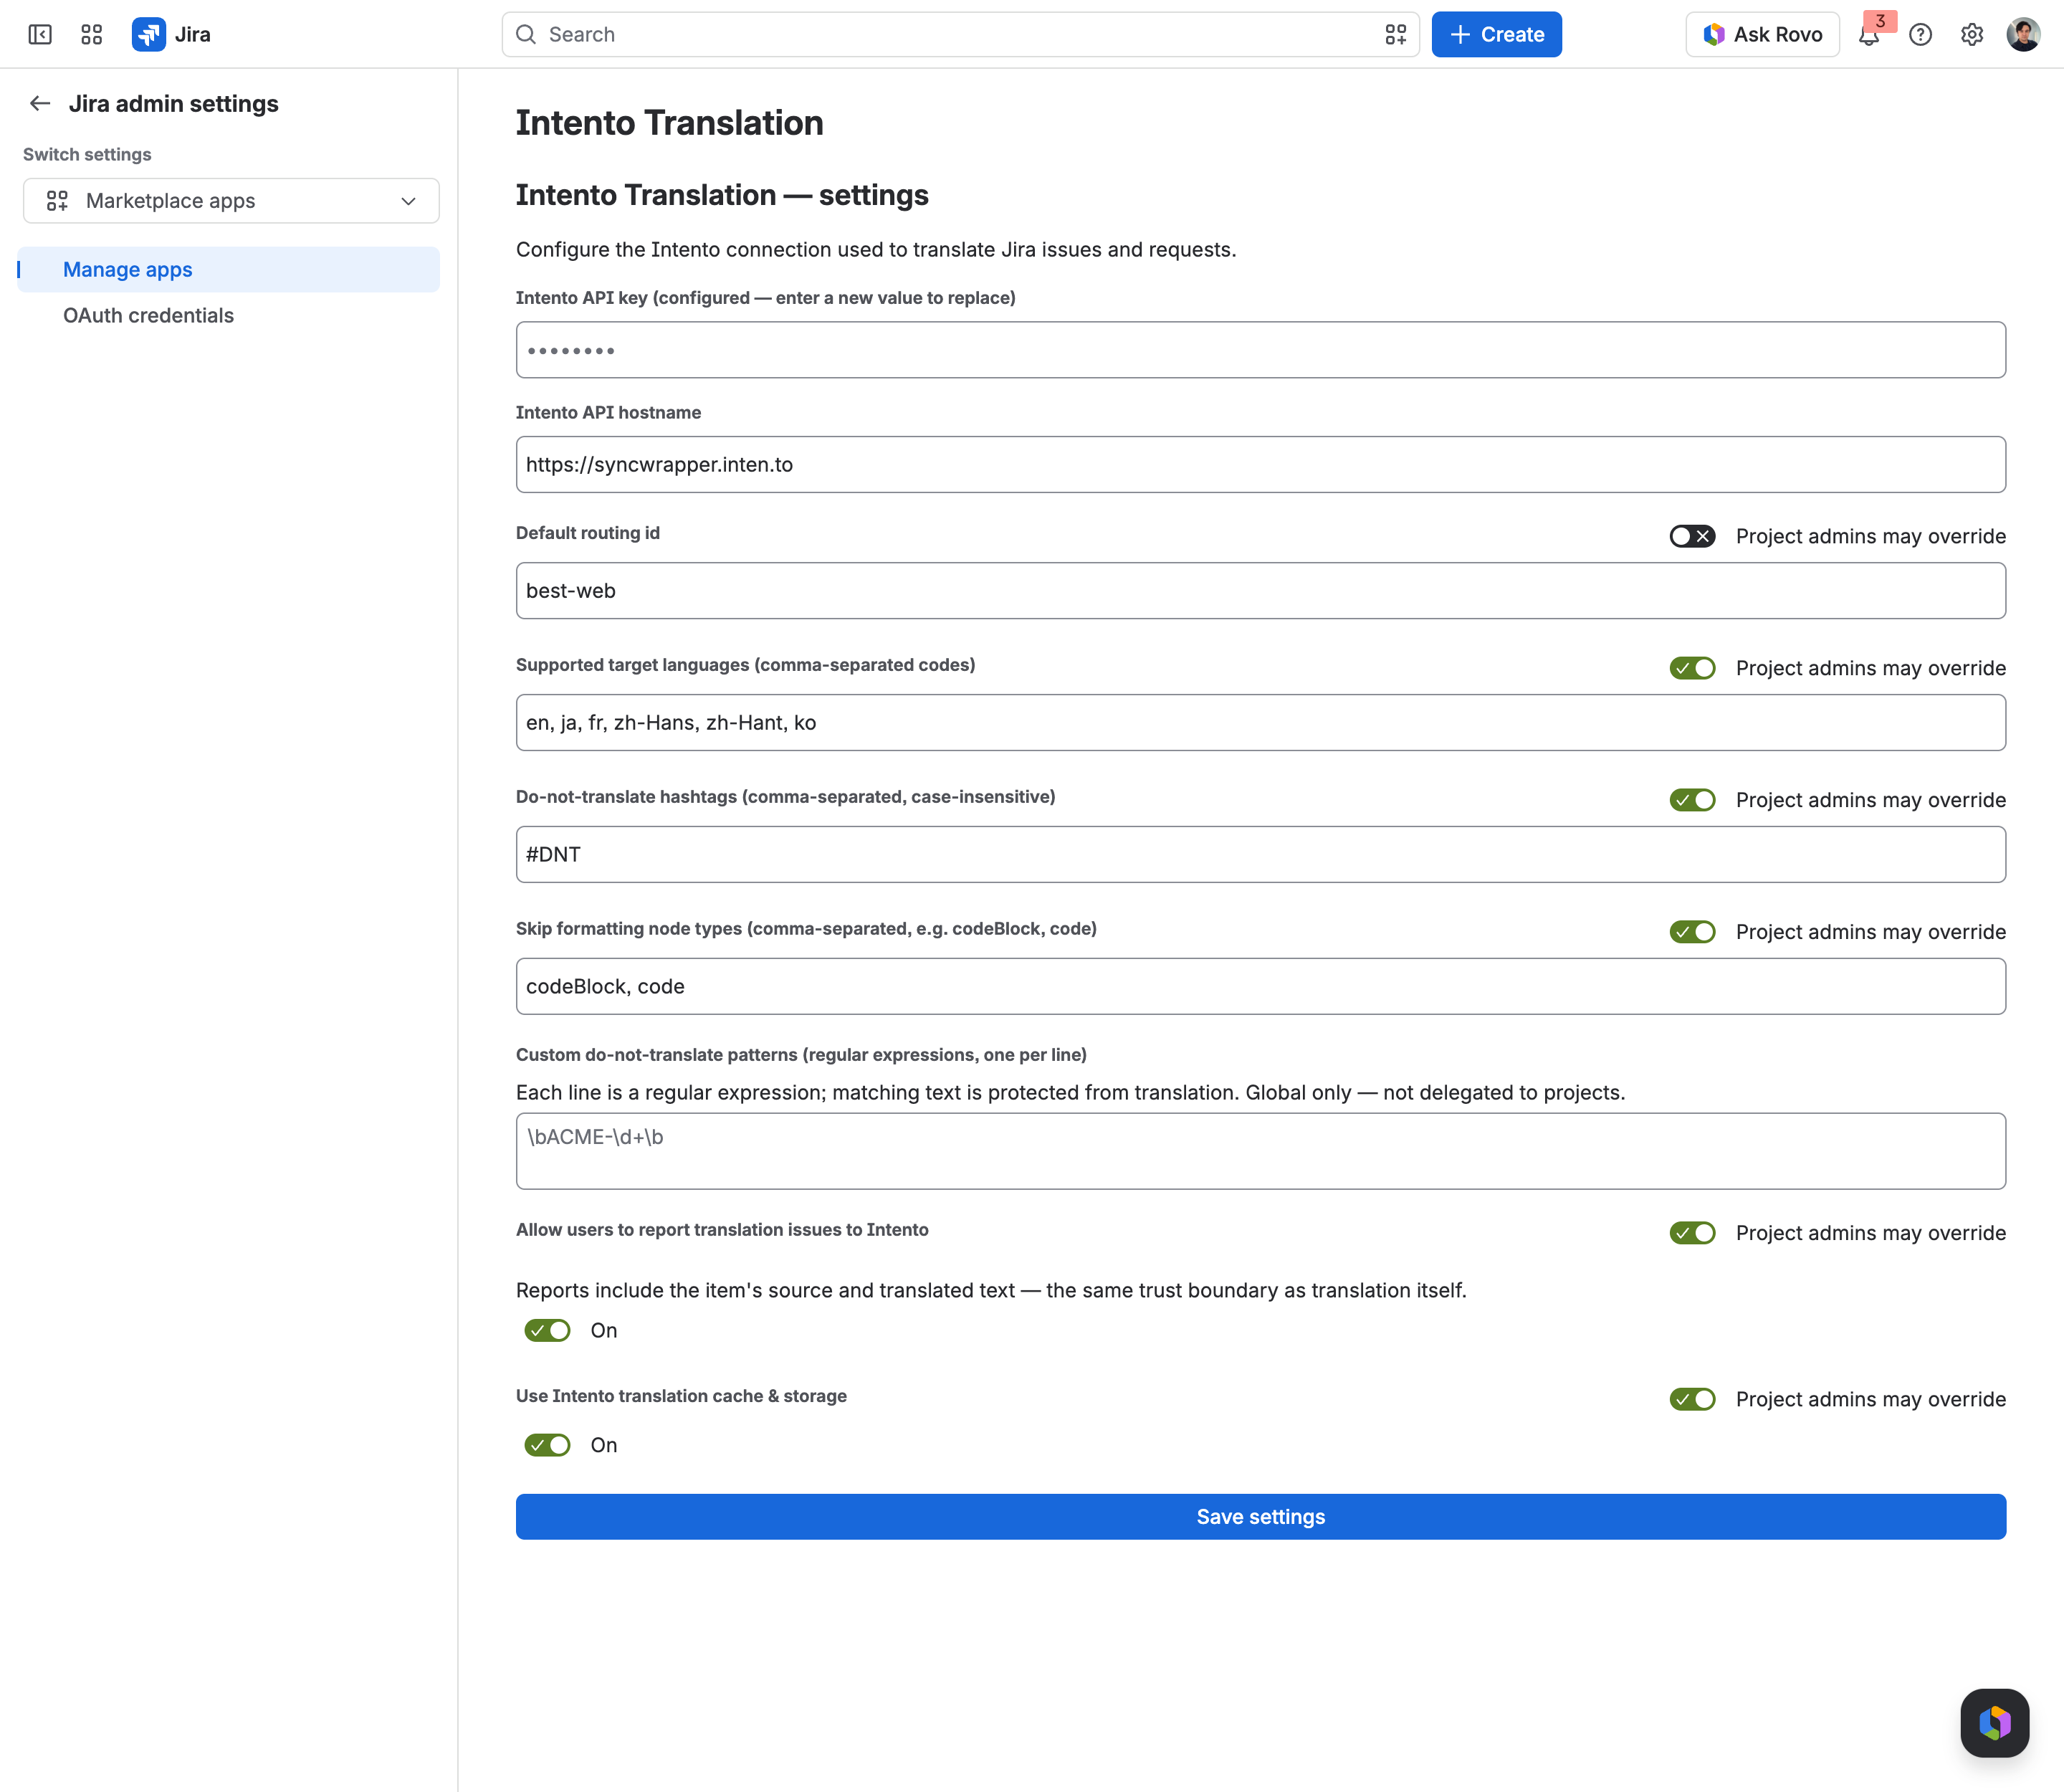Enable override for Default routing id

click(x=1692, y=536)
